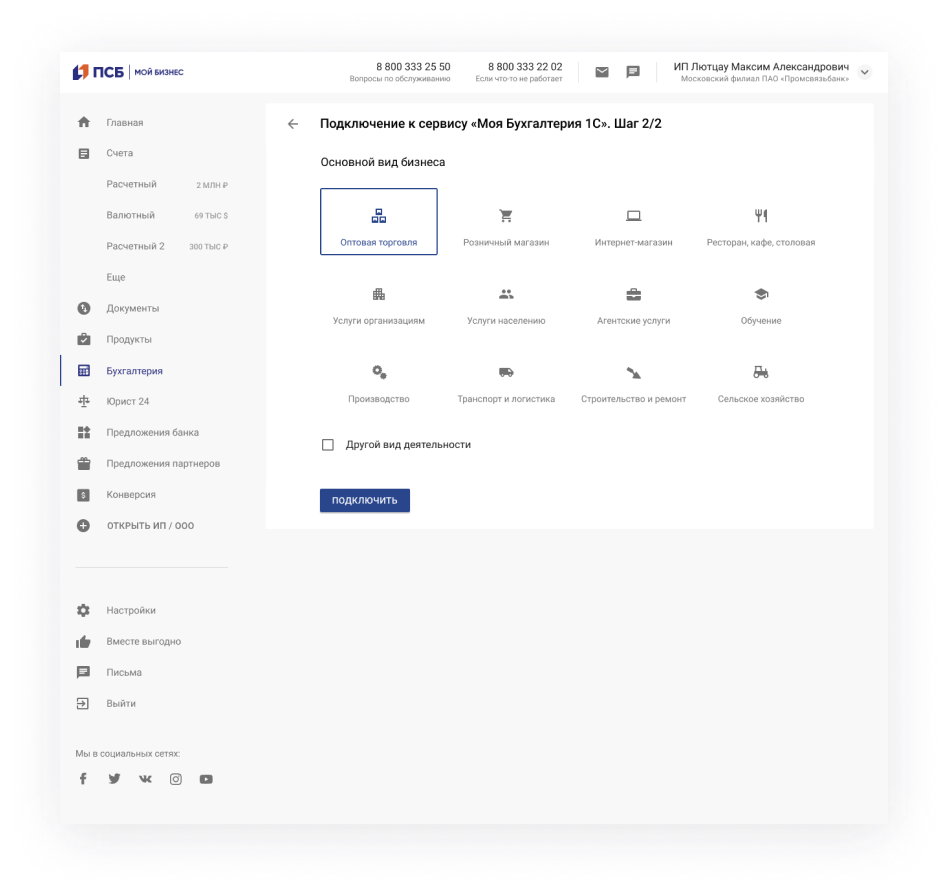Select the Обучение business type

pos(761,304)
